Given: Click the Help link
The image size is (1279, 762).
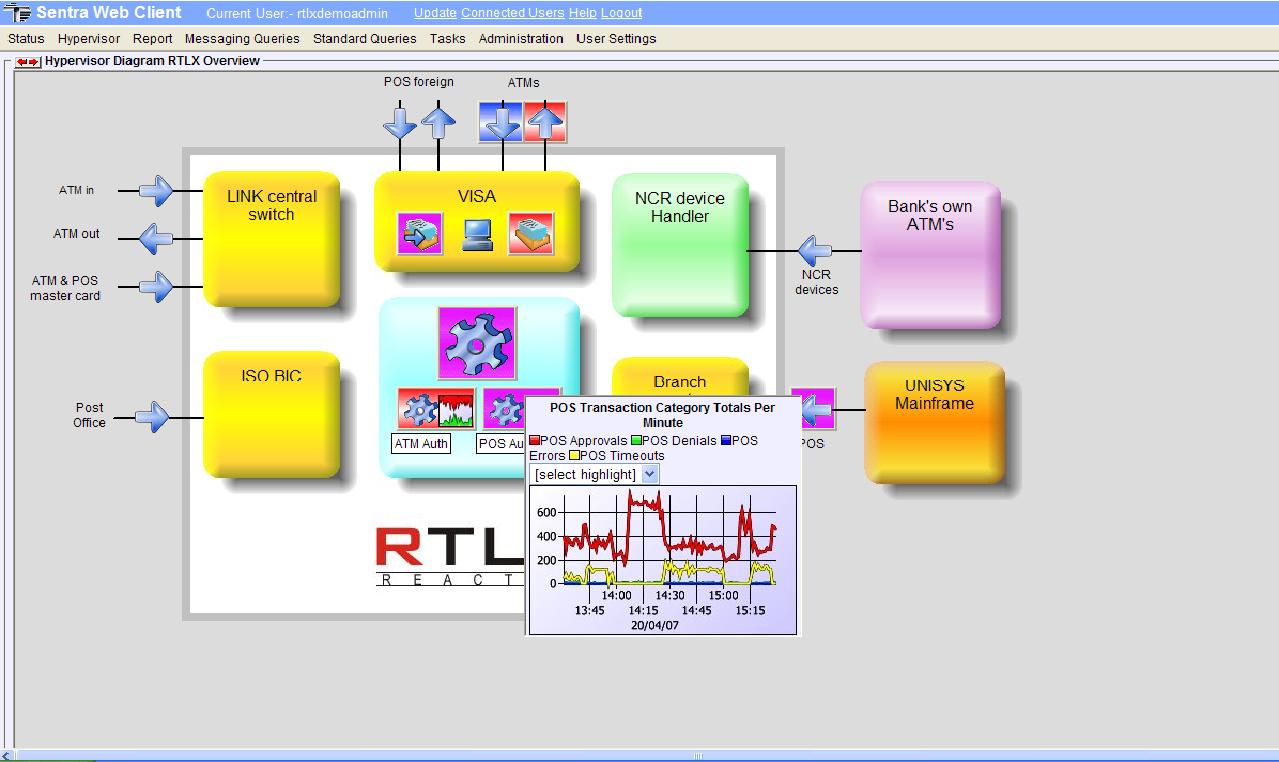Looking at the screenshot, I should pos(582,13).
